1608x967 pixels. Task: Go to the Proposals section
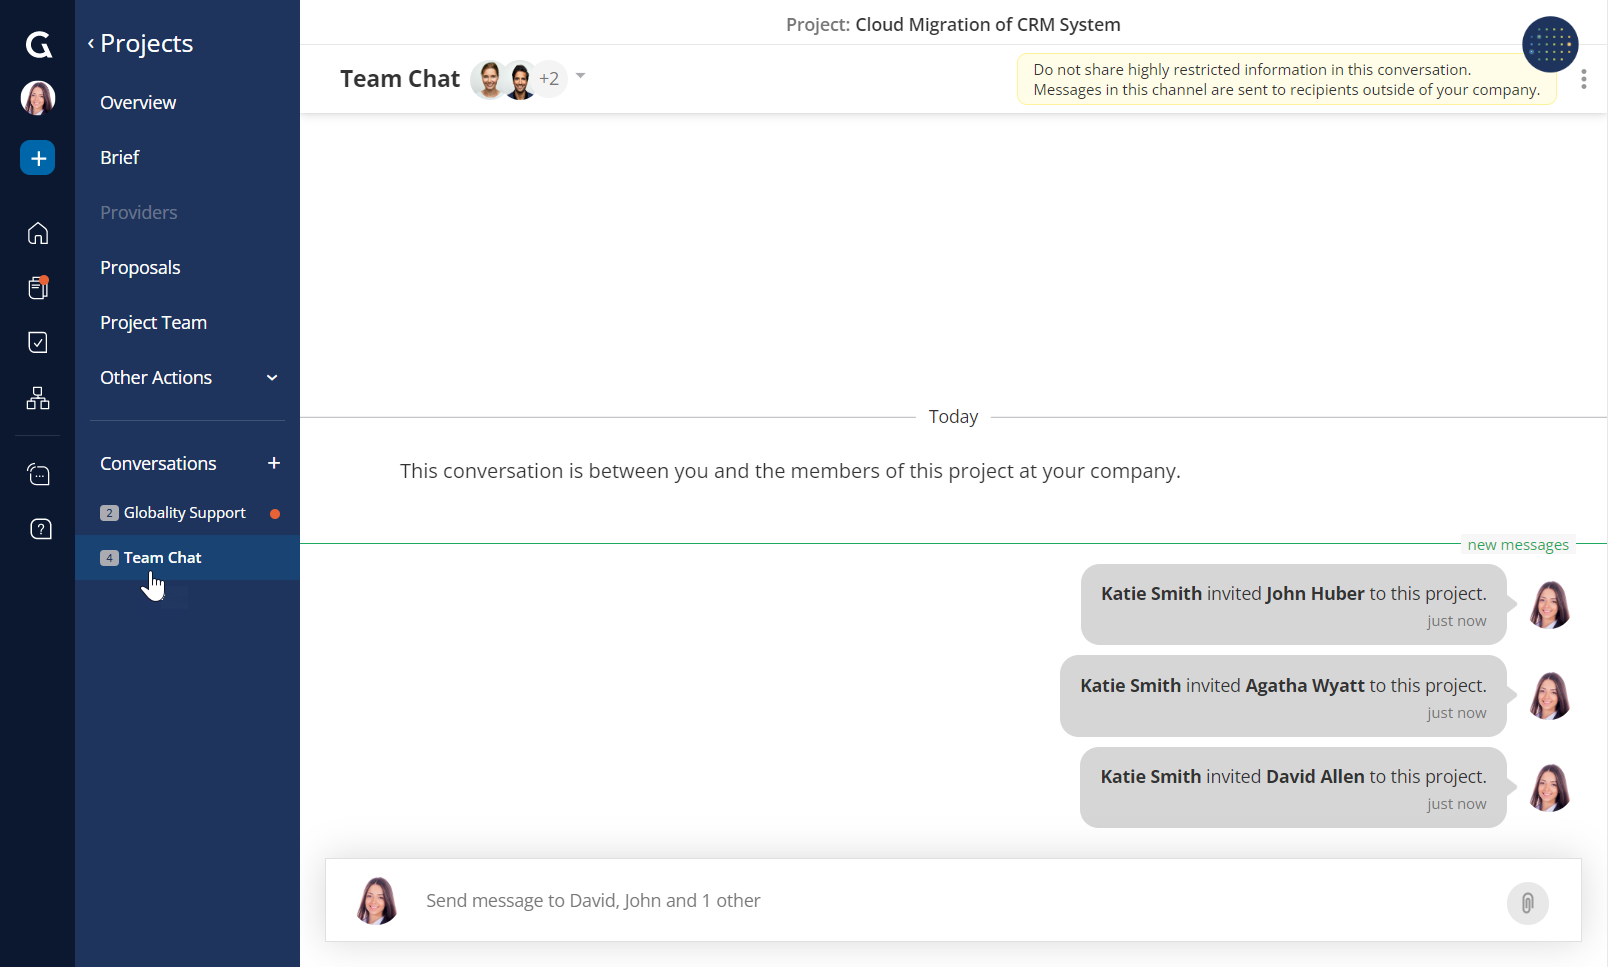[140, 267]
